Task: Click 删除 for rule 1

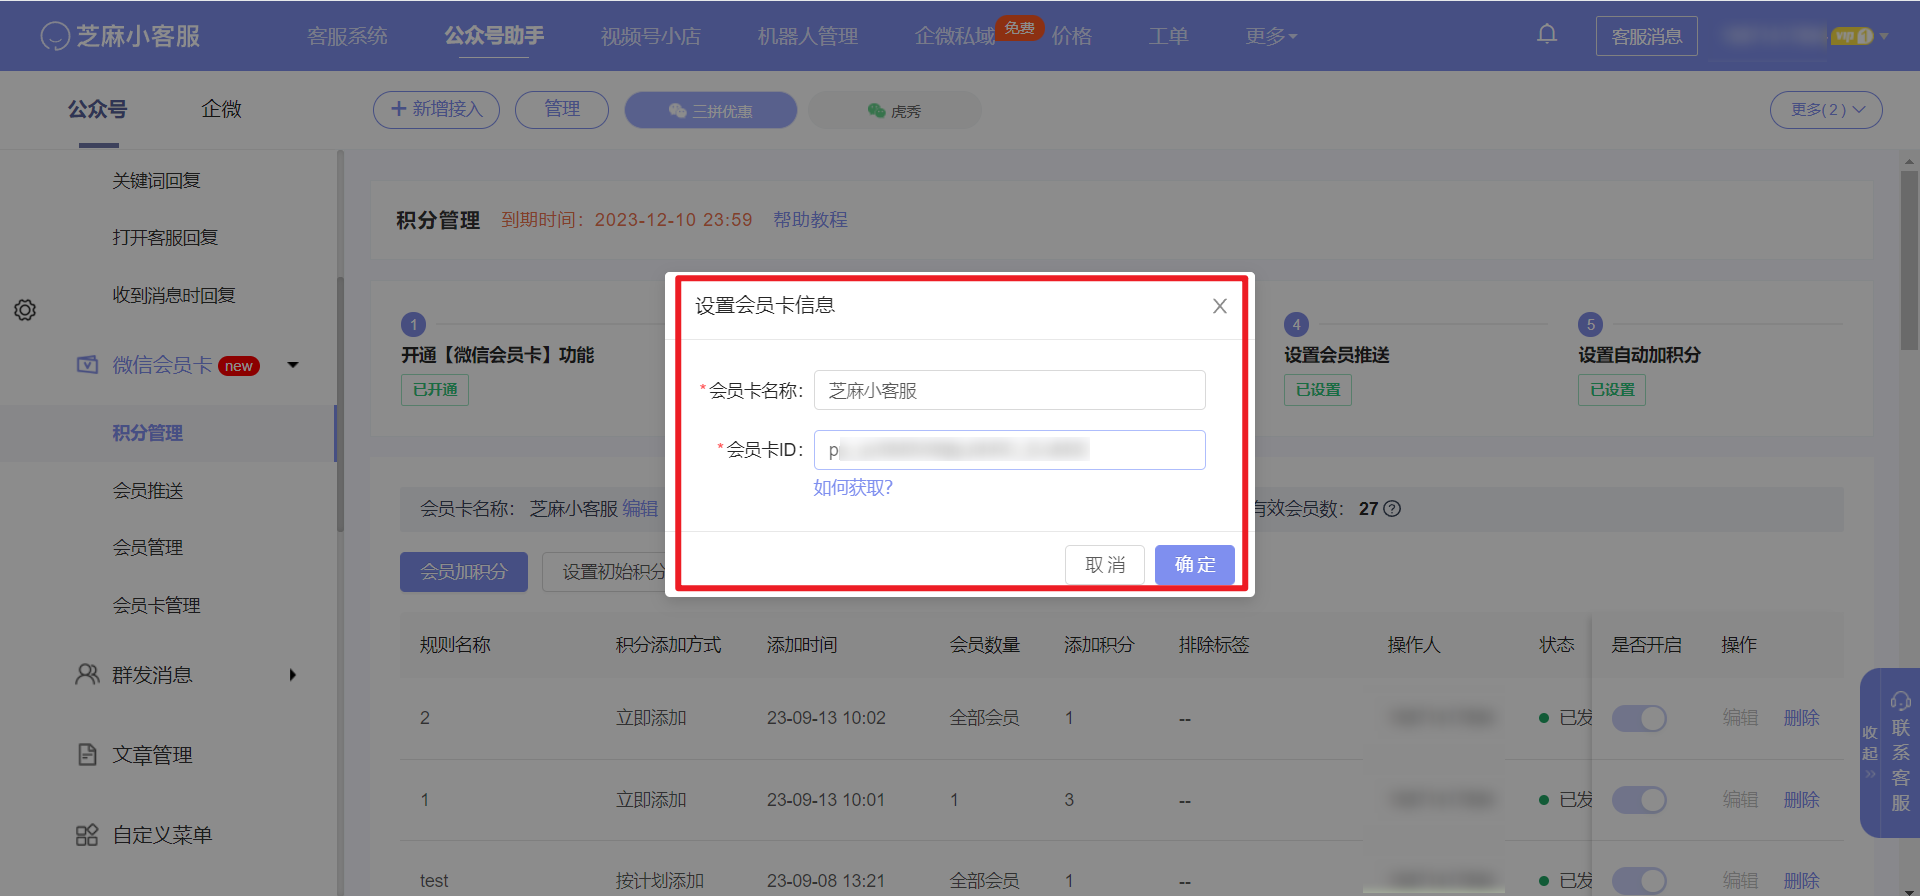Action: pyautogui.click(x=1802, y=800)
